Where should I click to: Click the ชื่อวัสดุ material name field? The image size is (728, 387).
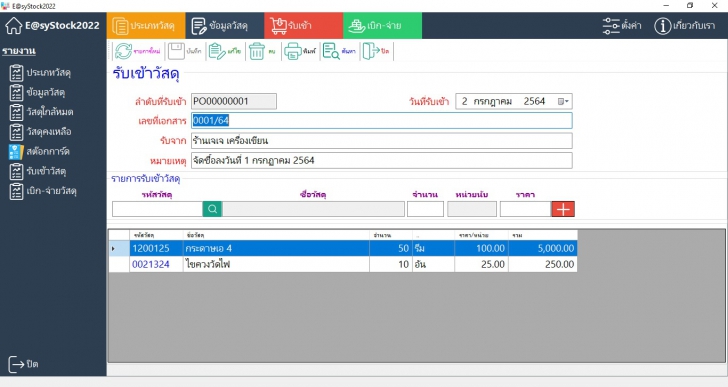(x=313, y=209)
